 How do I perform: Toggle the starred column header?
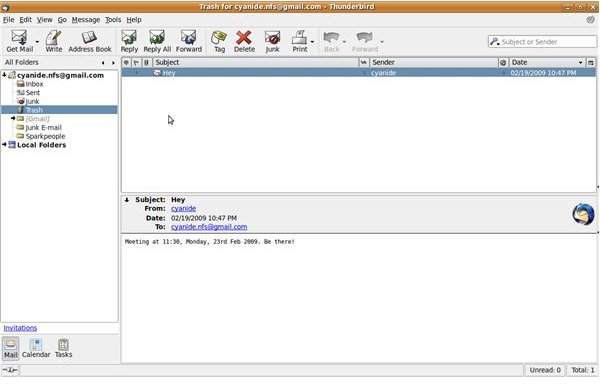(x=136, y=62)
